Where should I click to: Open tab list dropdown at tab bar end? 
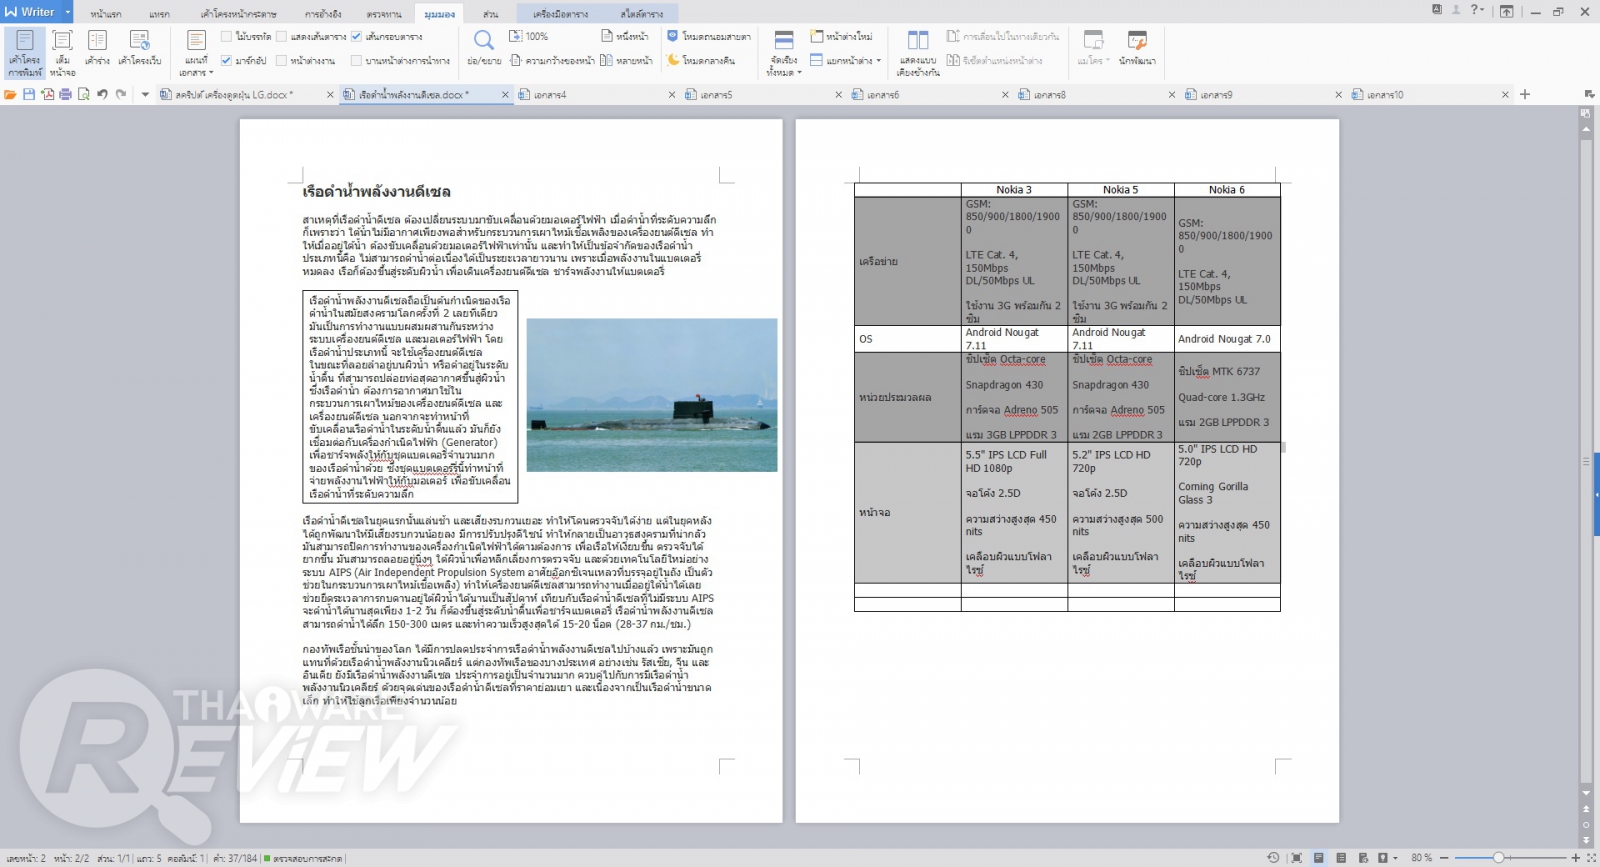tap(1589, 94)
